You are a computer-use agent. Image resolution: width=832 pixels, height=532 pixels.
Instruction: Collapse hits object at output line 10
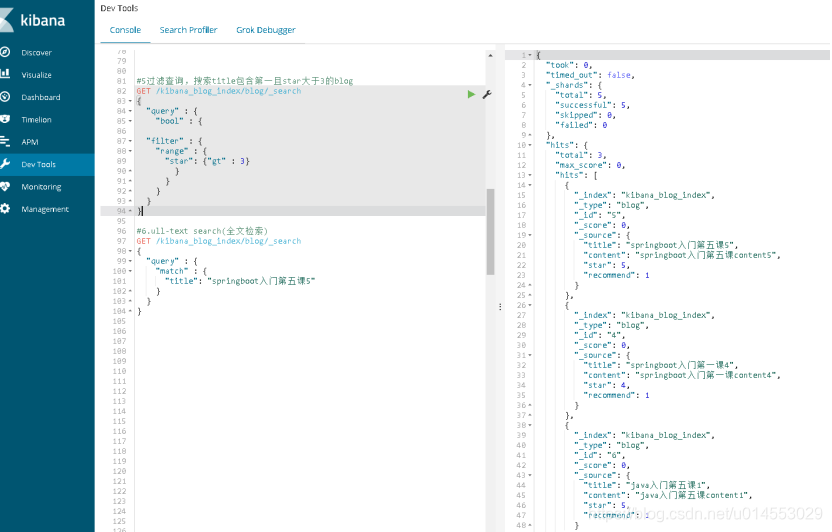click(x=530, y=145)
